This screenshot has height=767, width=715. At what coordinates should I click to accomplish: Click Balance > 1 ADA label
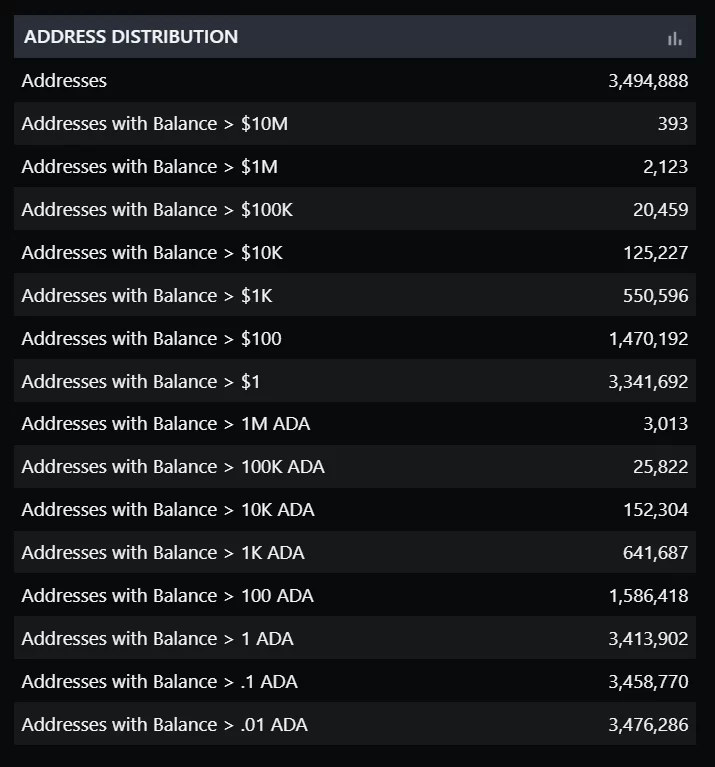(x=158, y=639)
